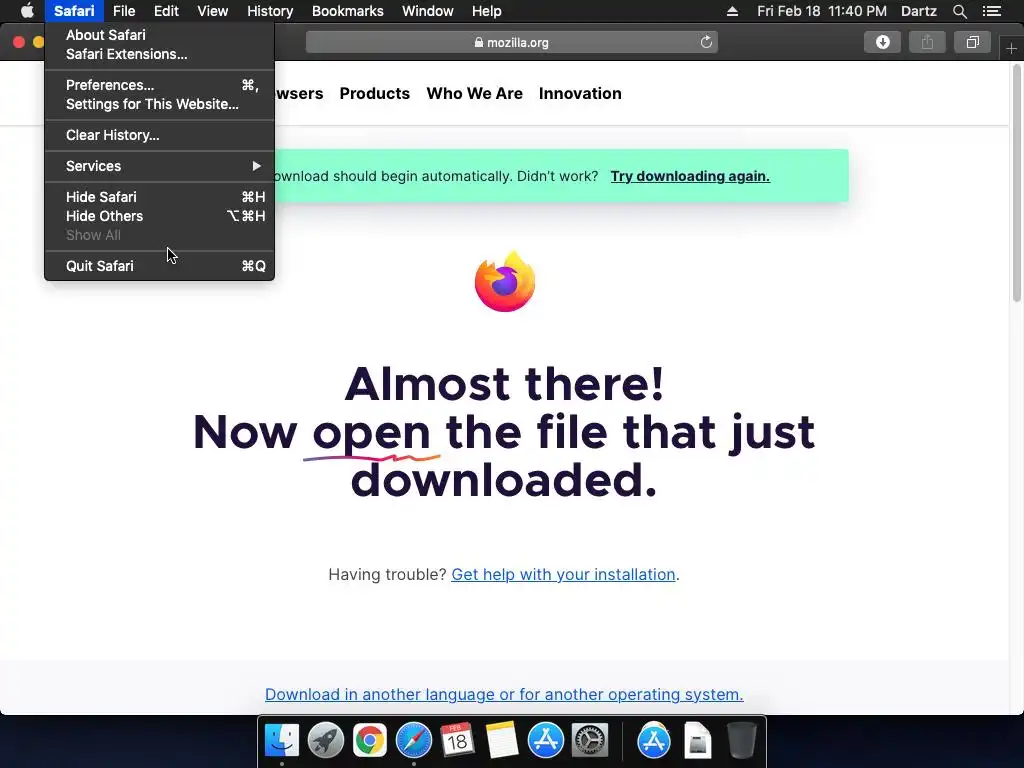Image resolution: width=1024 pixels, height=768 pixels.
Task: Choose Quit Safari
Action: click(x=159, y=266)
